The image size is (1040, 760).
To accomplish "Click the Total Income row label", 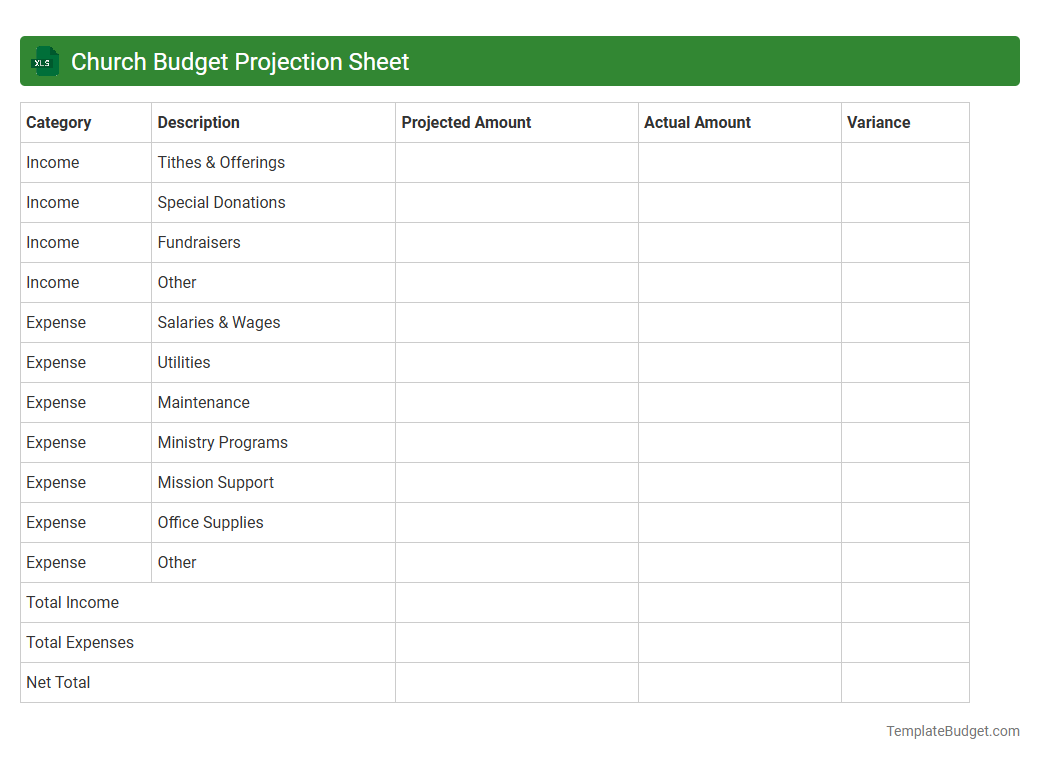I will (x=72, y=602).
